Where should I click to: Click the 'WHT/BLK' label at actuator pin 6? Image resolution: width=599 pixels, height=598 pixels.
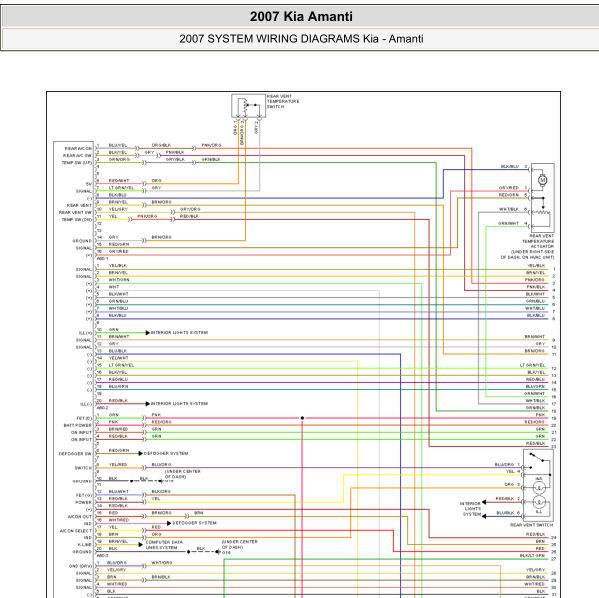tap(509, 209)
